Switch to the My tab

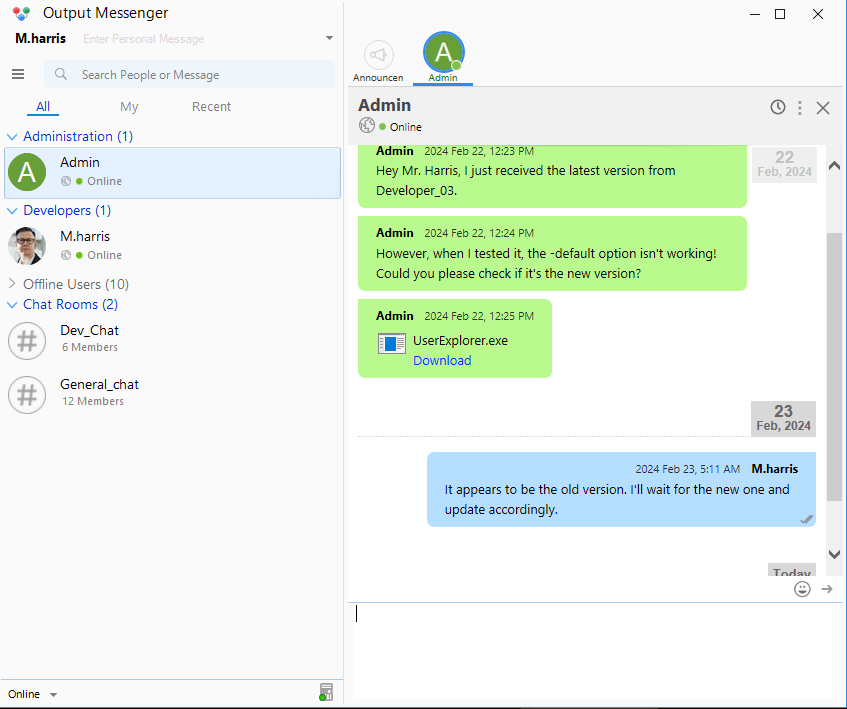[129, 107]
